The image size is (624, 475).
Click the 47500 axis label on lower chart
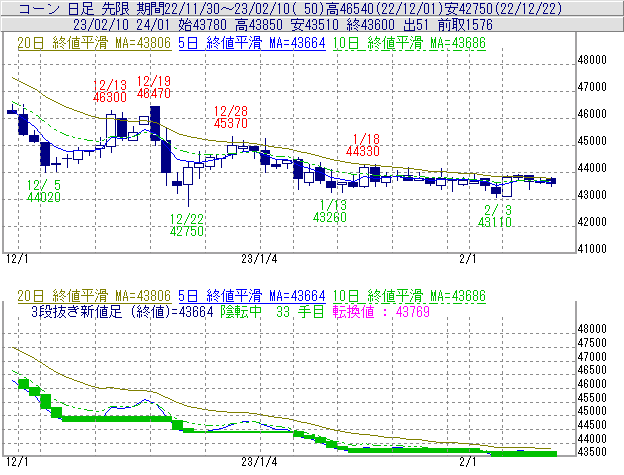coord(592,343)
